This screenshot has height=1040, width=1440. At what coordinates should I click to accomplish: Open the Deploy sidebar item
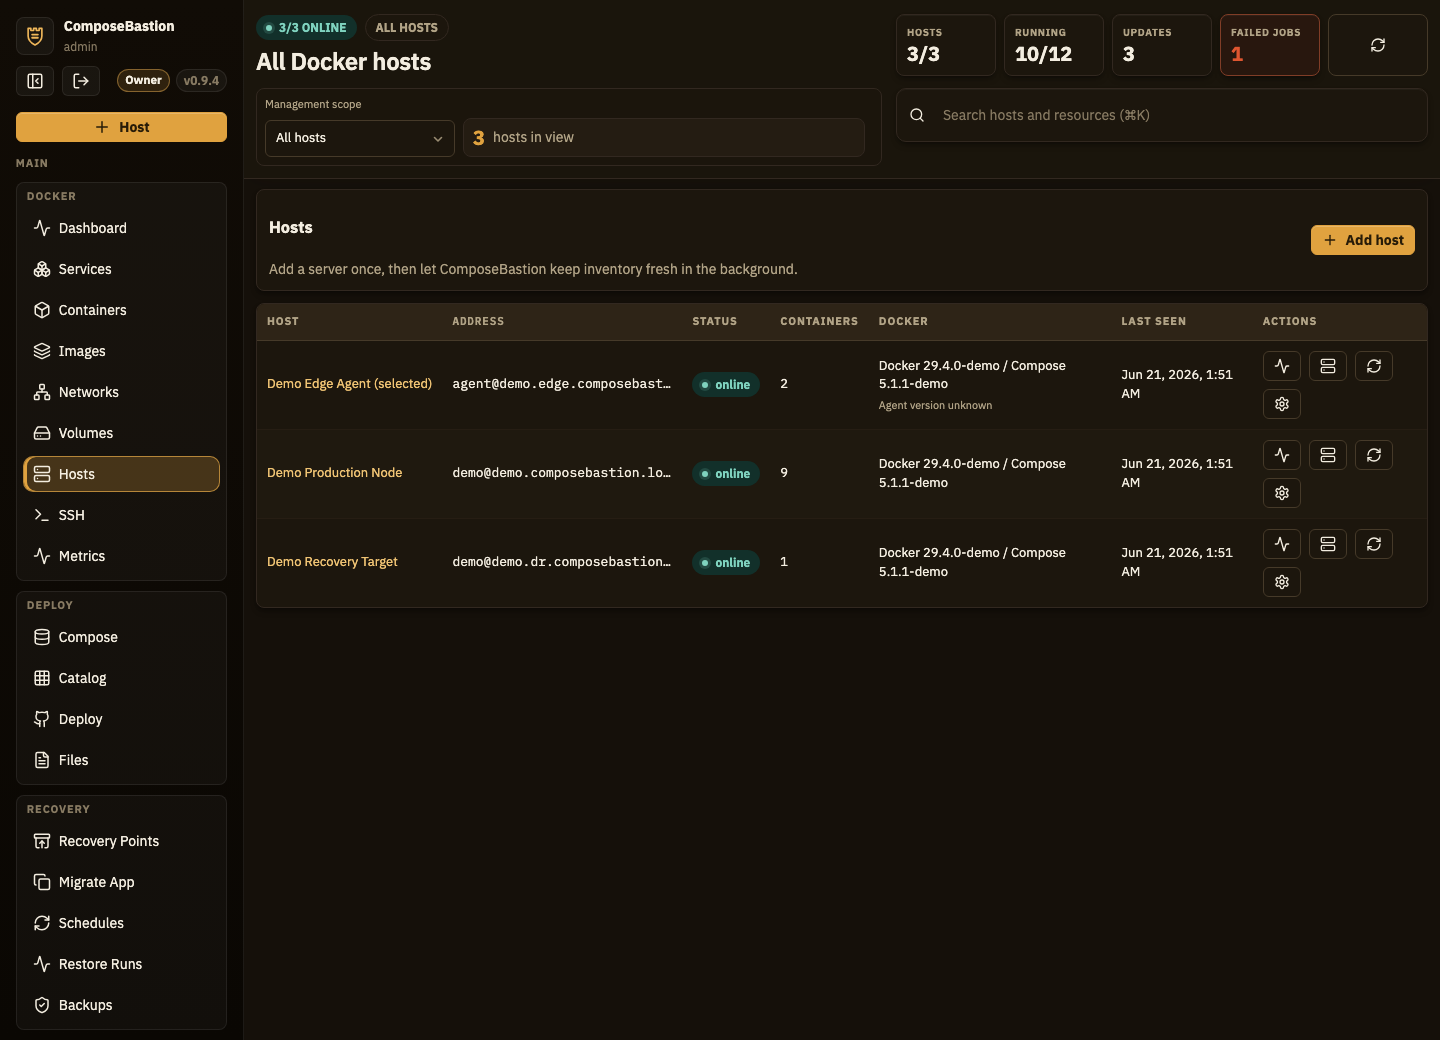(x=121, y=719)
